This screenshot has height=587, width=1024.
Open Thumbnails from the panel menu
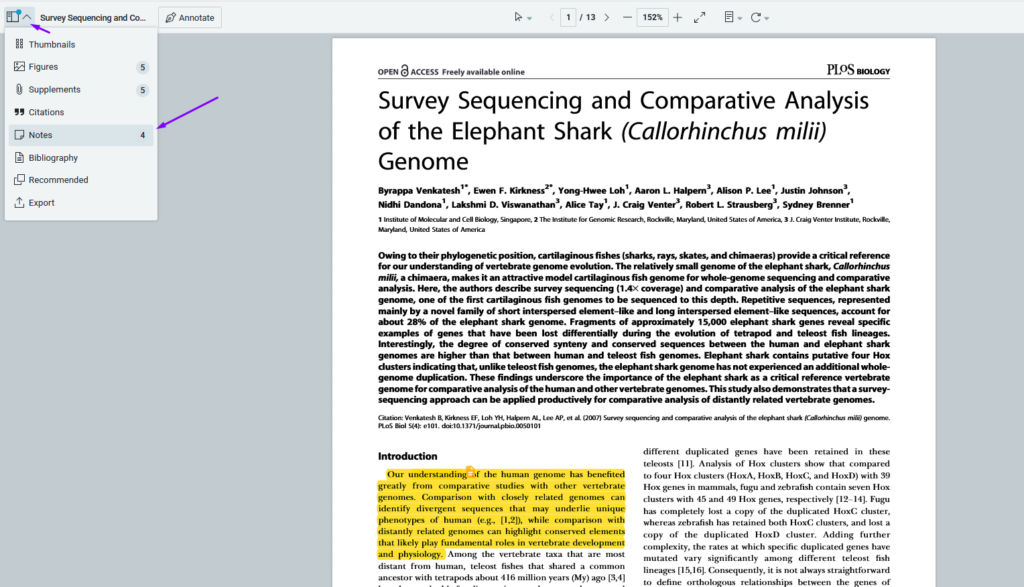tap(51, 45)
